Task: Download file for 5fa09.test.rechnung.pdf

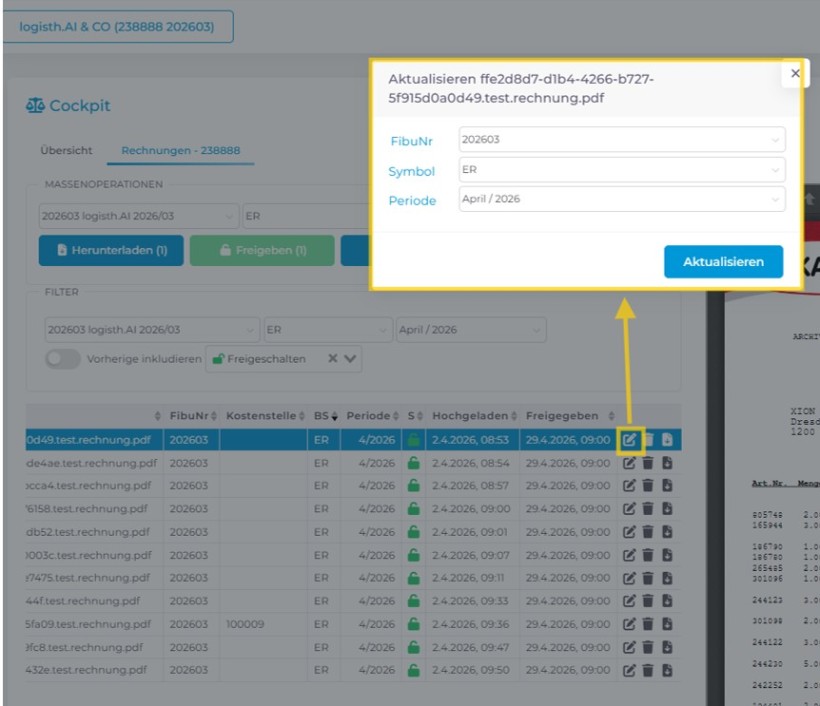Action: [667, 624]
